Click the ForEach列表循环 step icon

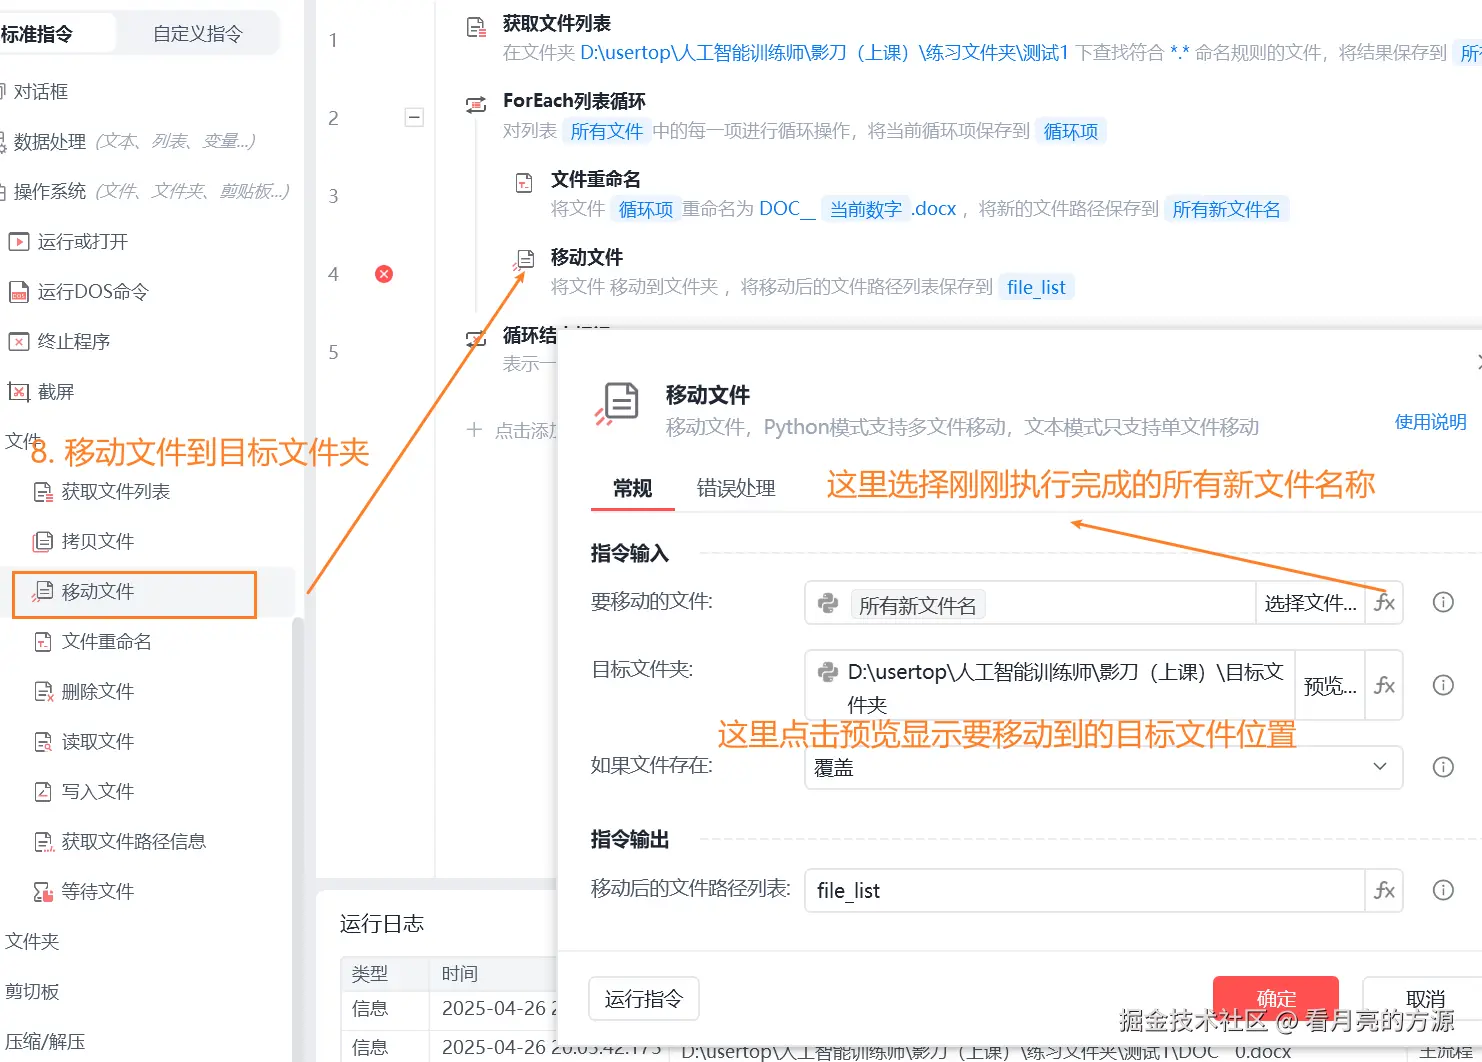(476, 104)
